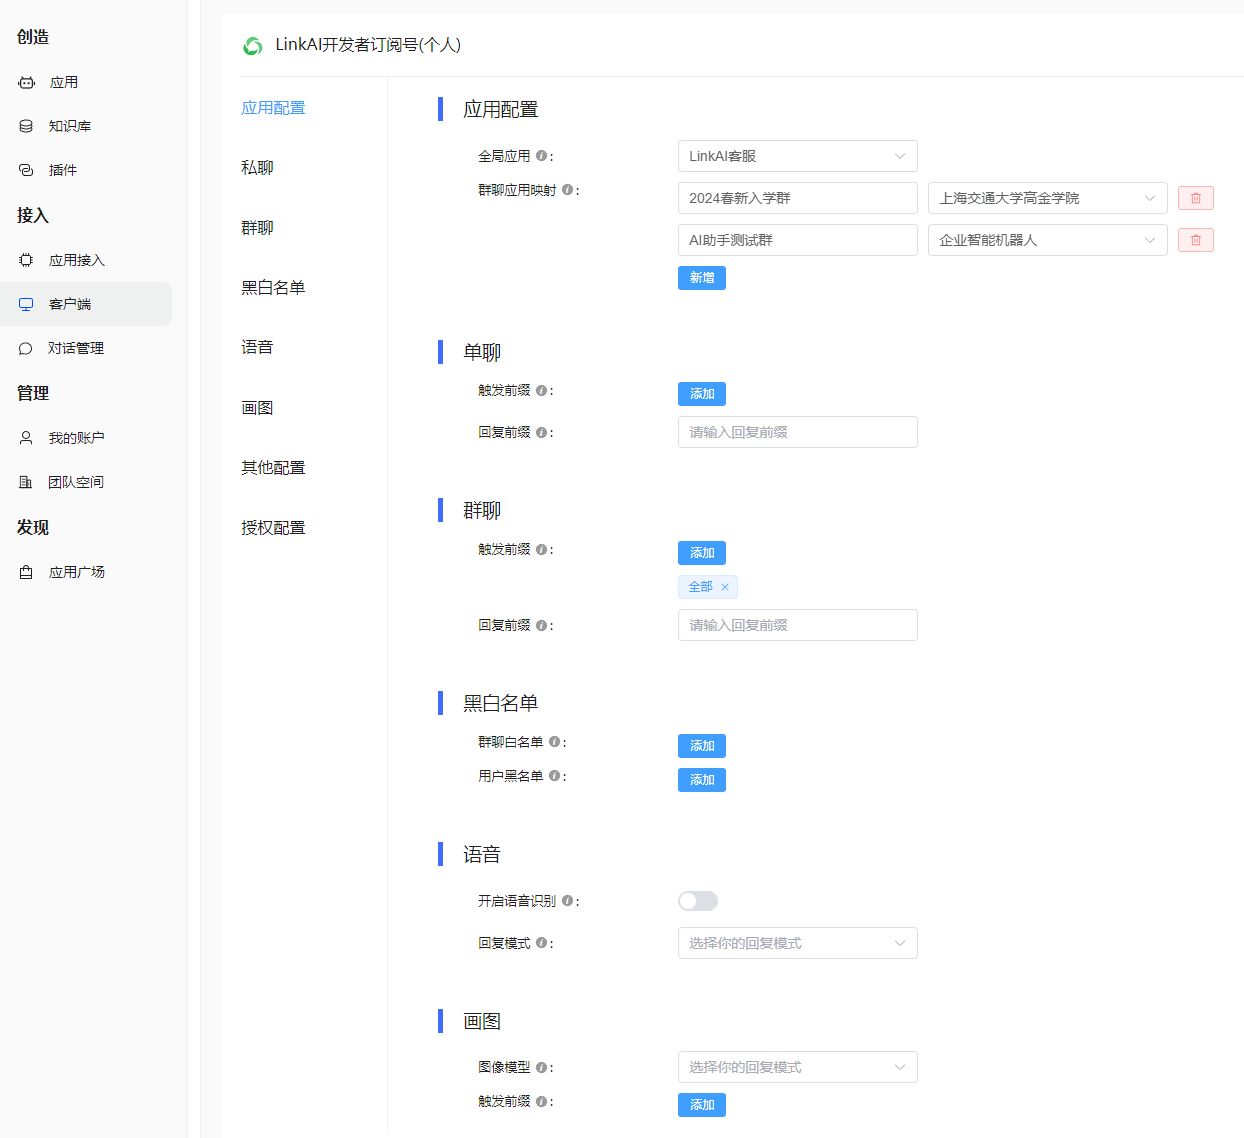Click info icon beside 群聊 回复前缀

[x=541, y=626]
